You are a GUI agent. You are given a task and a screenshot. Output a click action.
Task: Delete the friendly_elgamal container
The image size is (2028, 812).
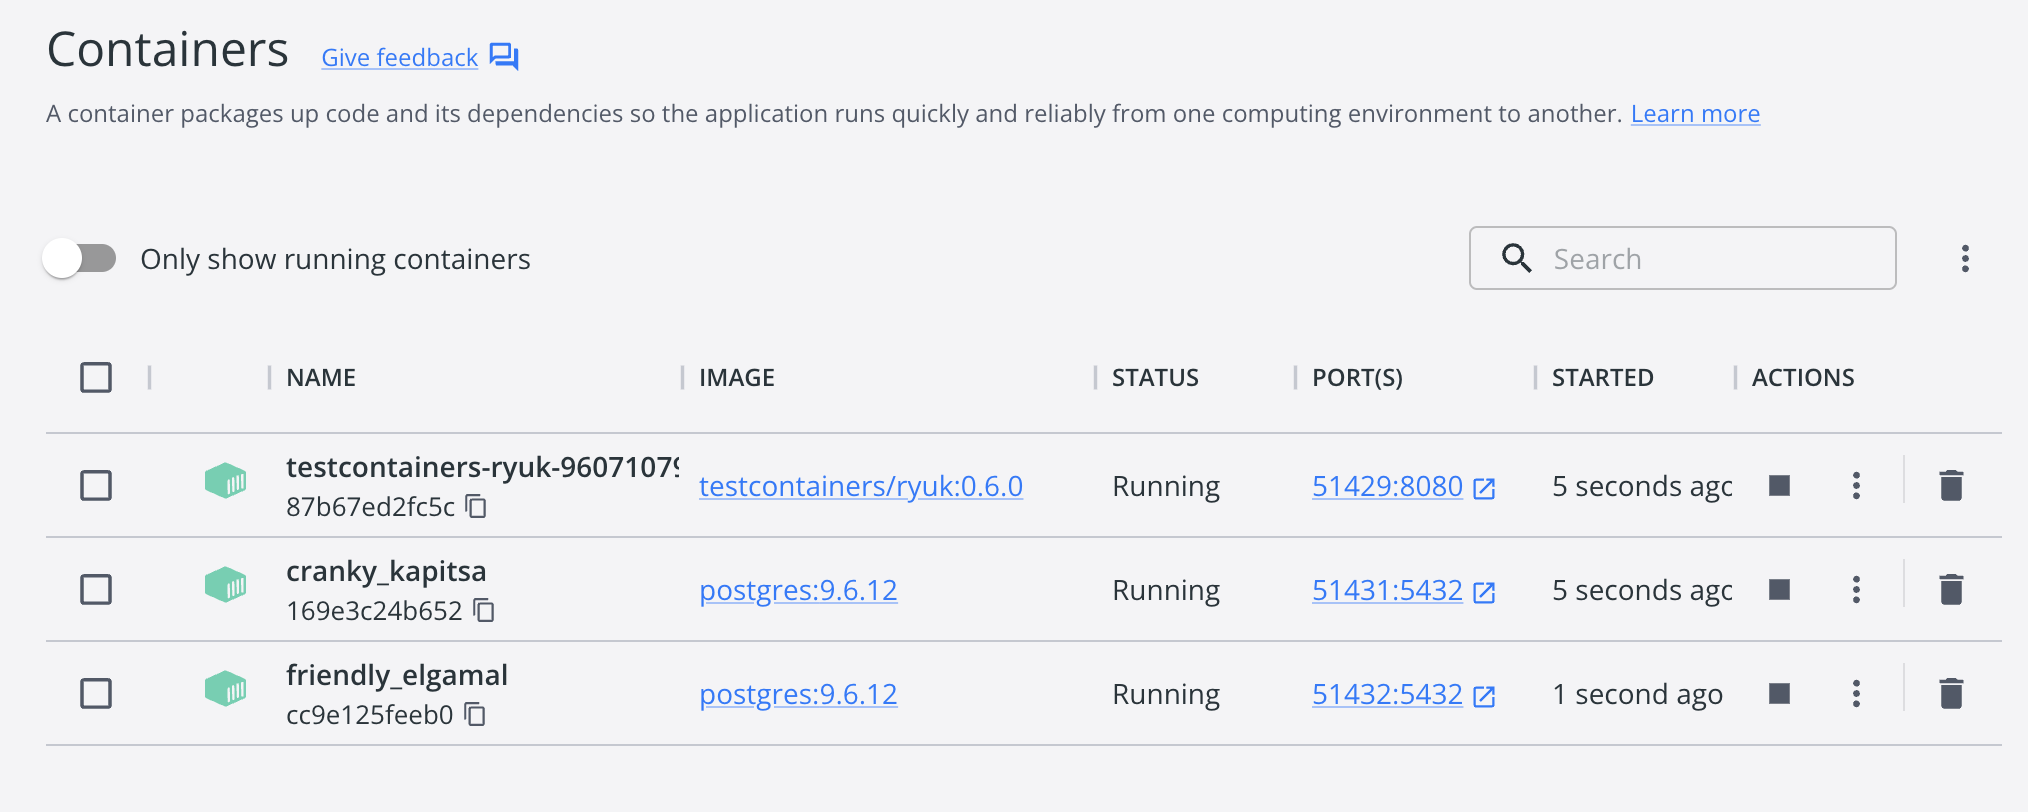pos(1951,694)
